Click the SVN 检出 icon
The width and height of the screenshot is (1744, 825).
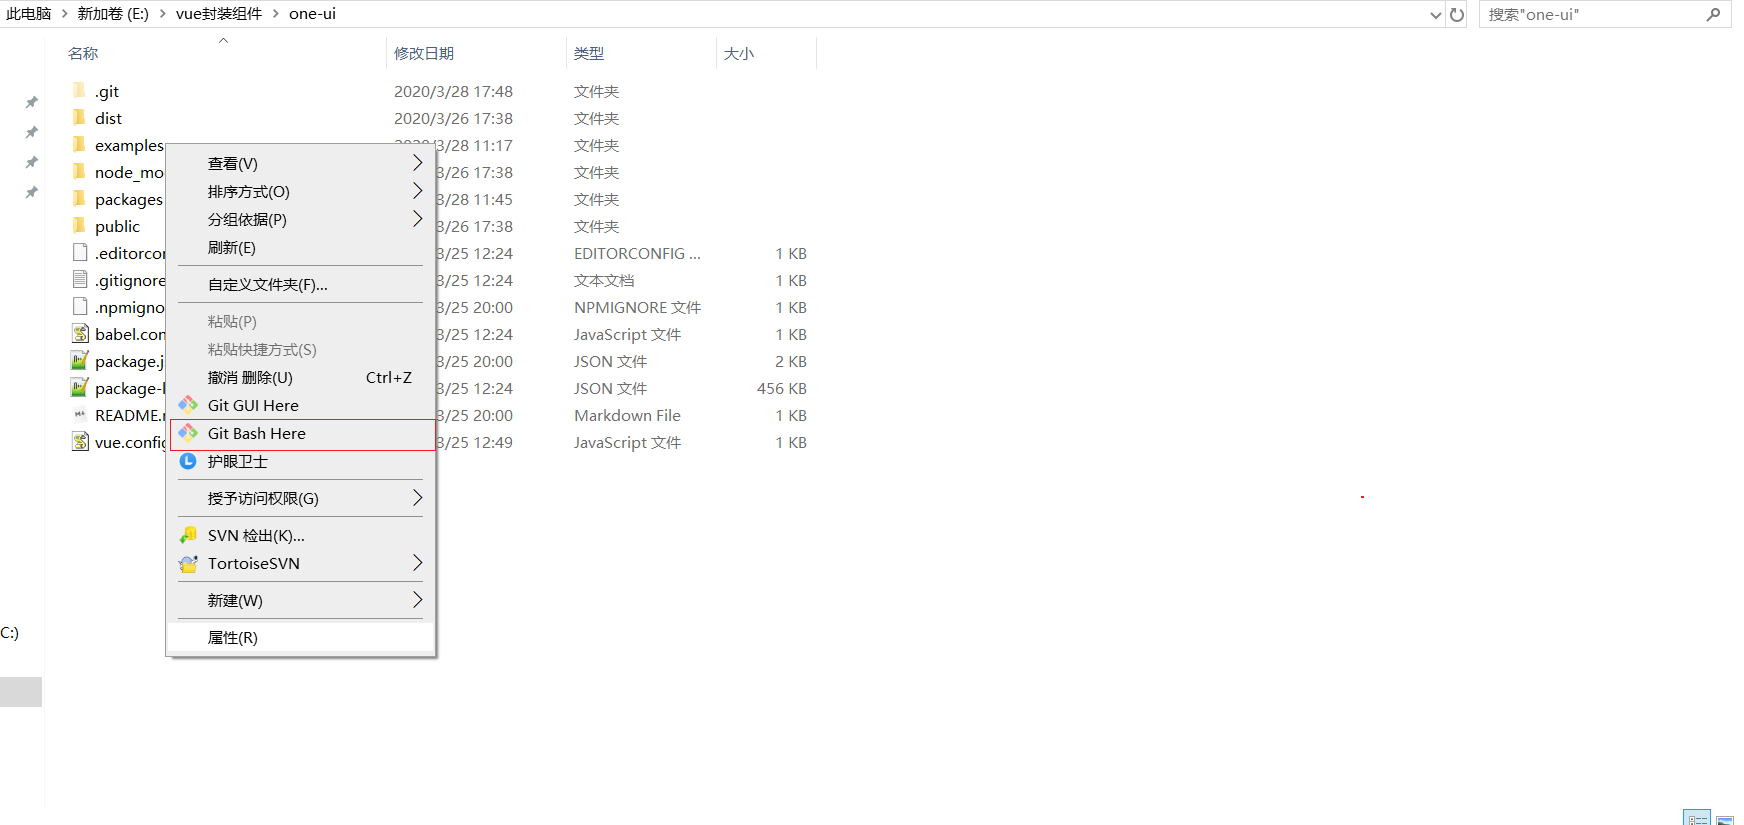tap(188, 535)
